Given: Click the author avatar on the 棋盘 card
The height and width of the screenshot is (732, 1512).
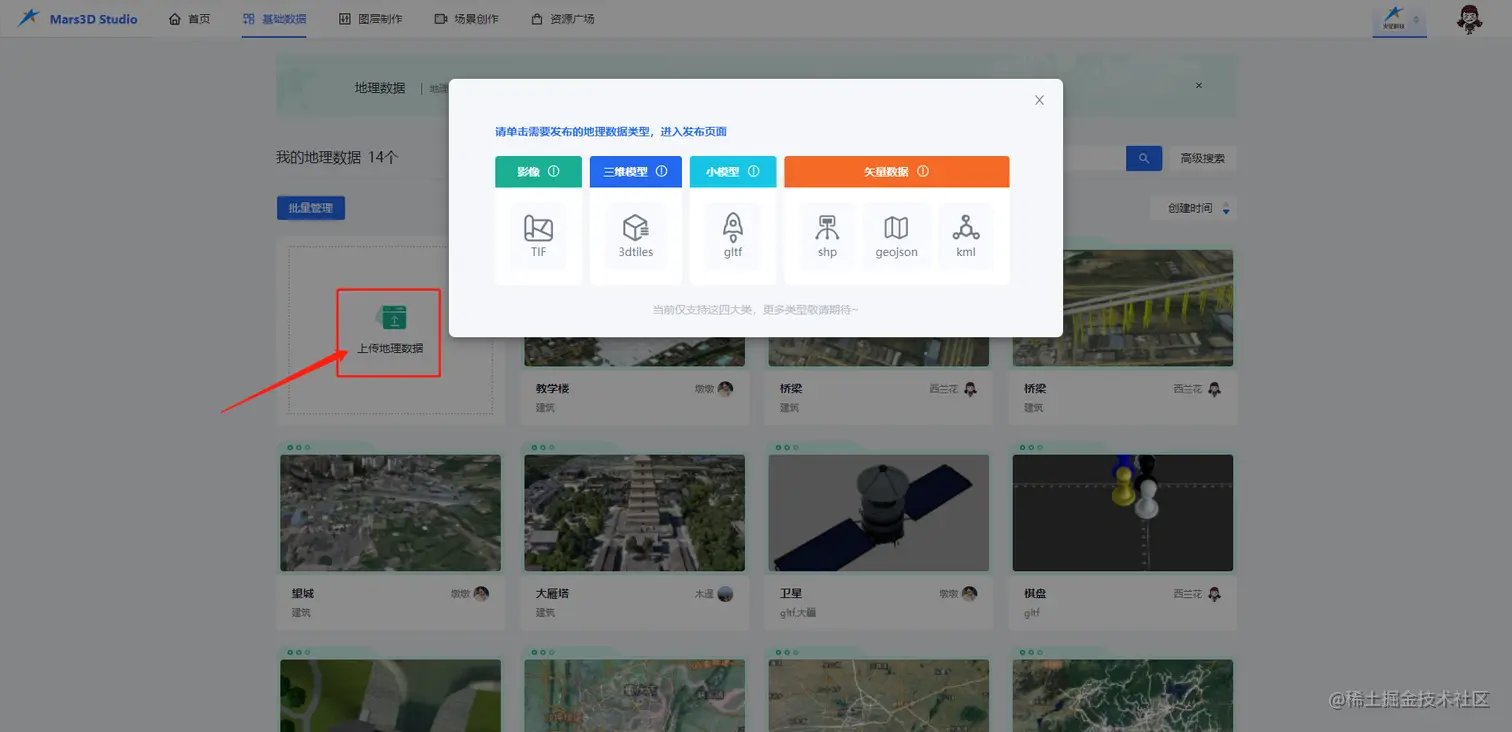Looking at the screenshot, I should click(1214, 594).
